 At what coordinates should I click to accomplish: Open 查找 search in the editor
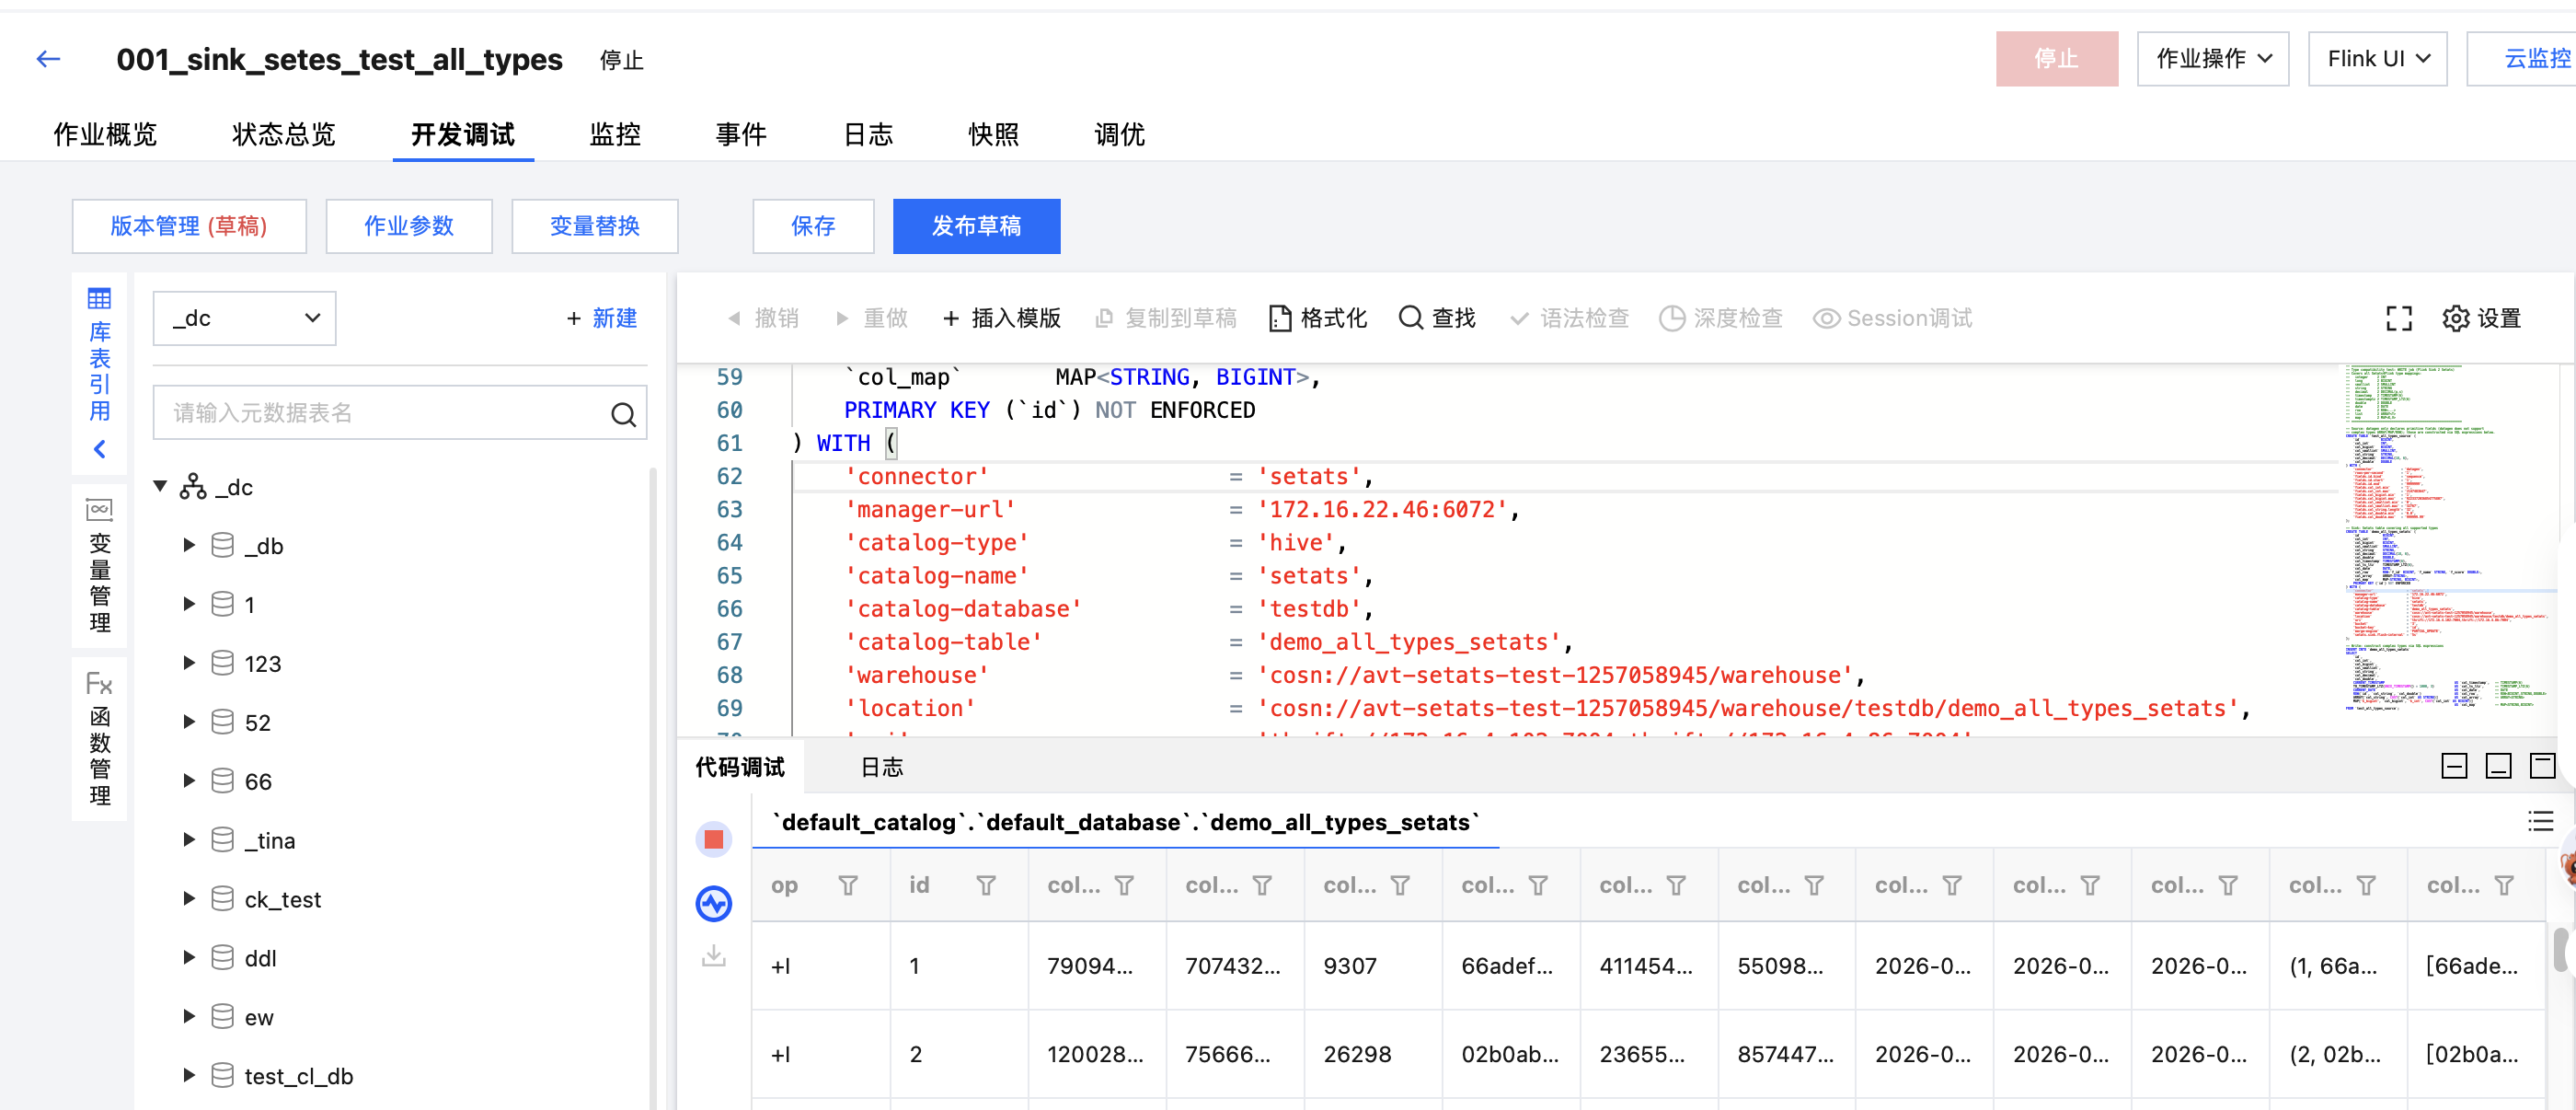pos(1437,318)
